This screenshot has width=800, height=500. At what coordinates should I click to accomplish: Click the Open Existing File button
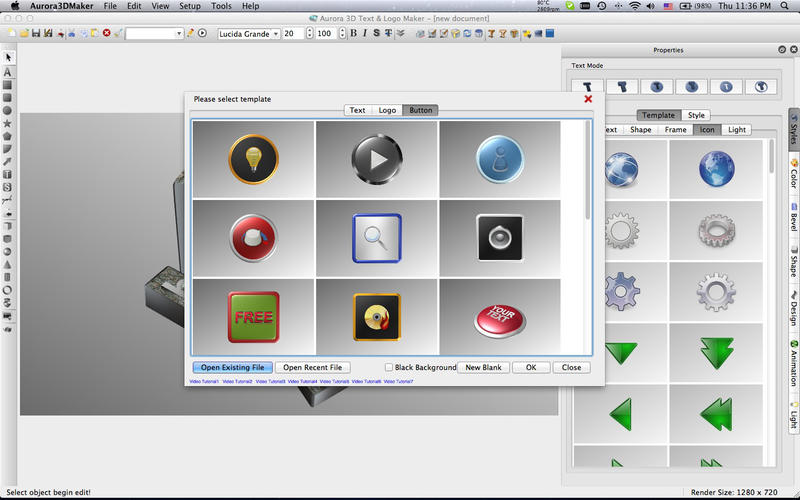tap(231, 368)
